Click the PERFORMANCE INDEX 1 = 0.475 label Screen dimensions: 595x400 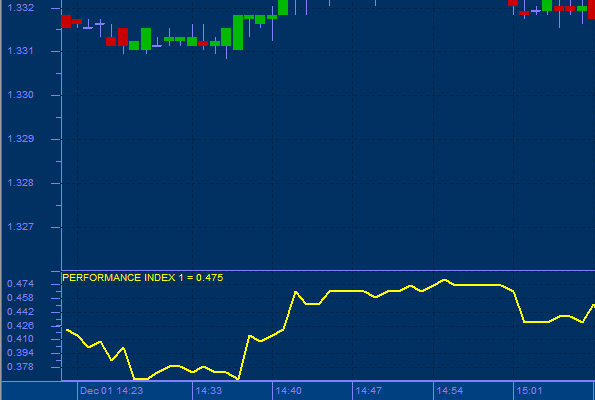pyautogui.click(x=143, y=278)
